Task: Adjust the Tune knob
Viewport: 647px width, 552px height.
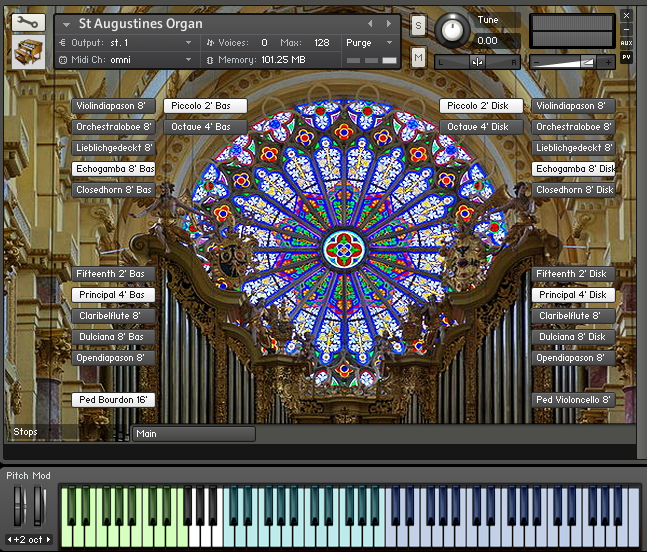Action: (x=452, y=30)
